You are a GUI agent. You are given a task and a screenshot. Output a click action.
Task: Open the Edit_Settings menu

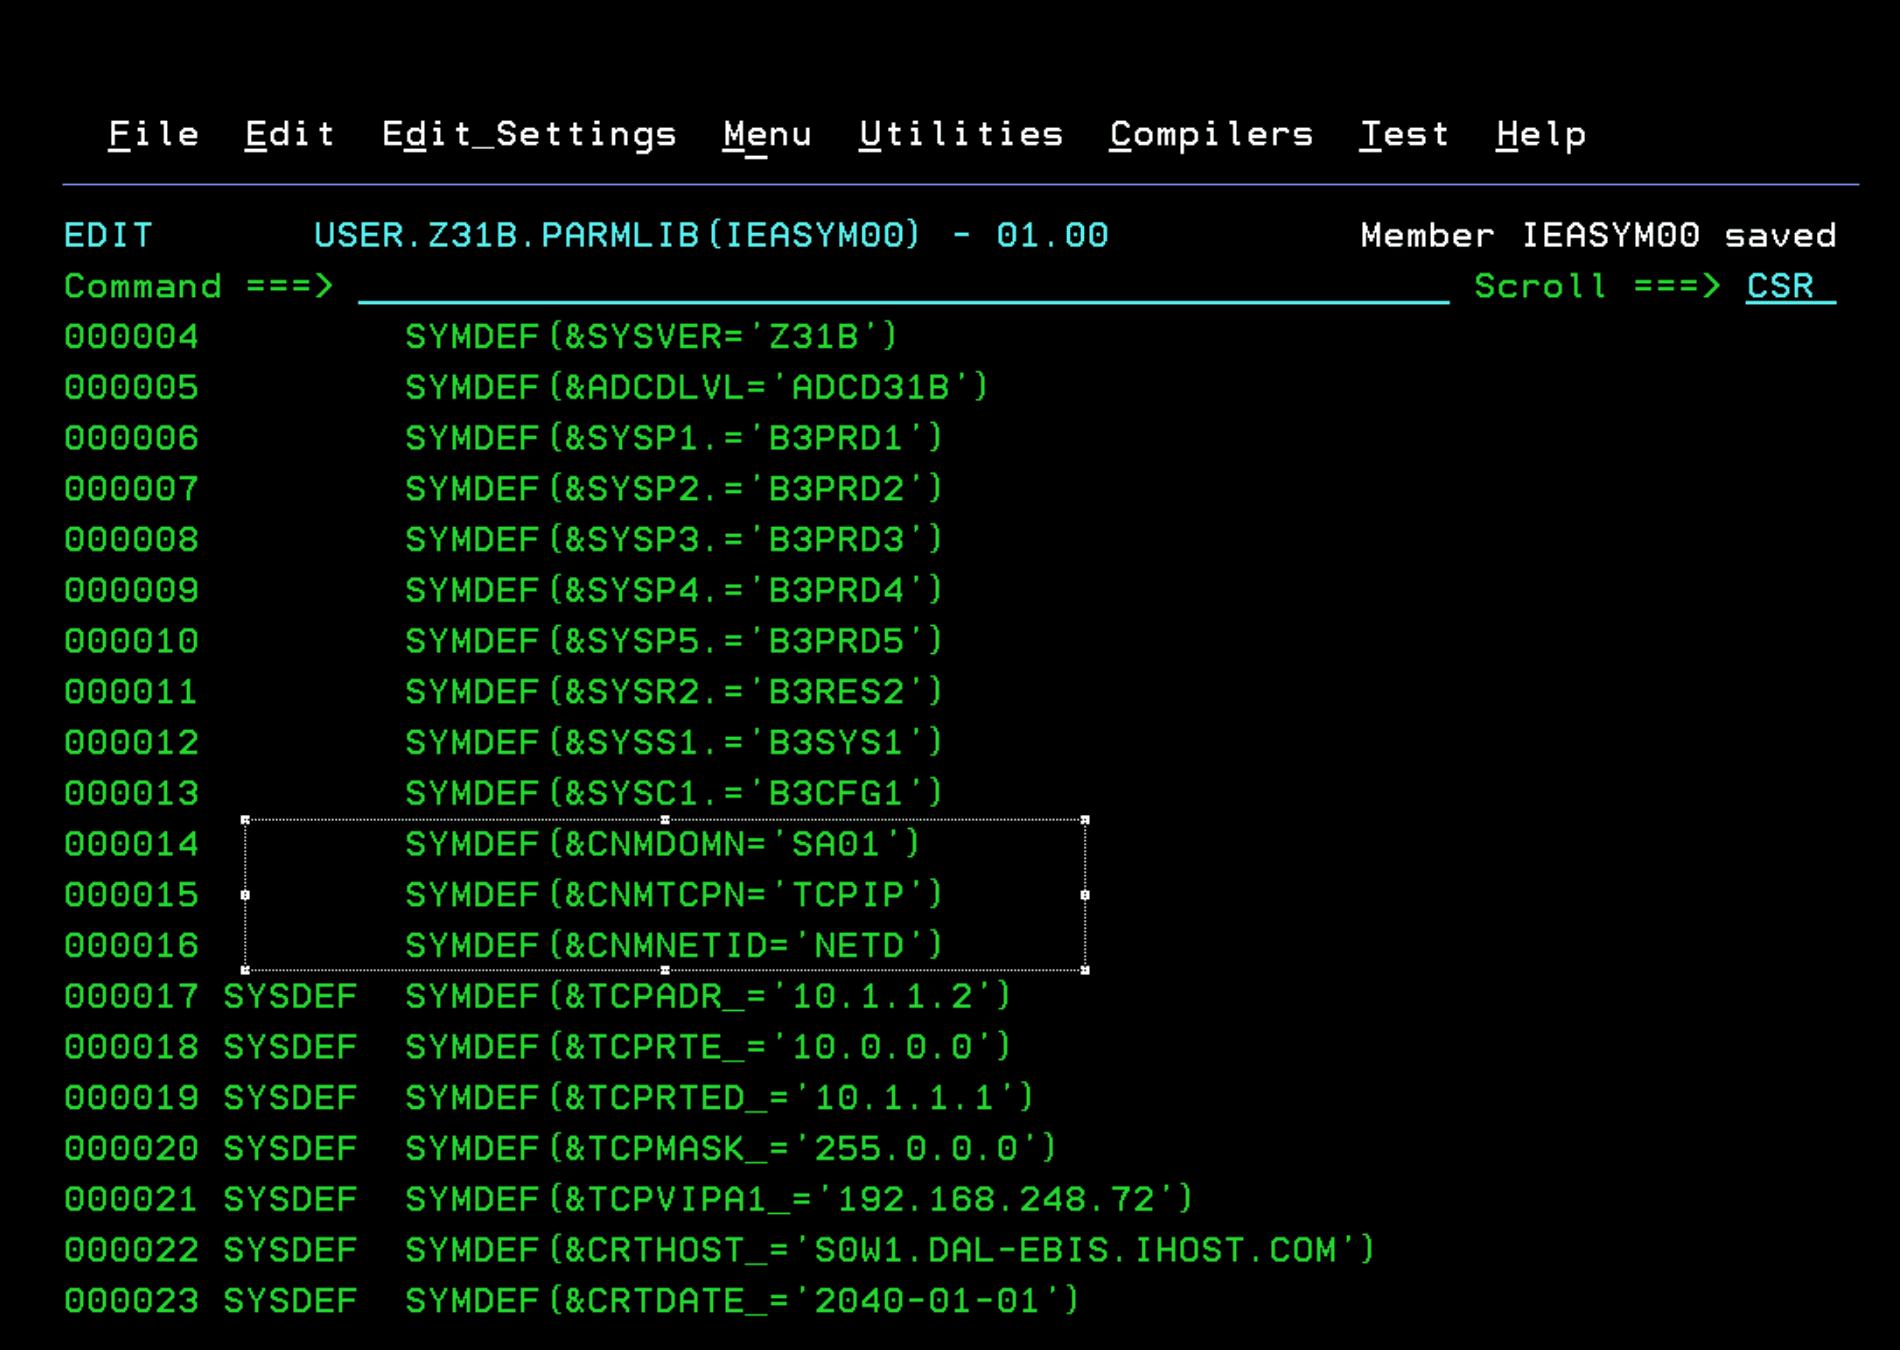pyautogui.click(x=529, y=134)
